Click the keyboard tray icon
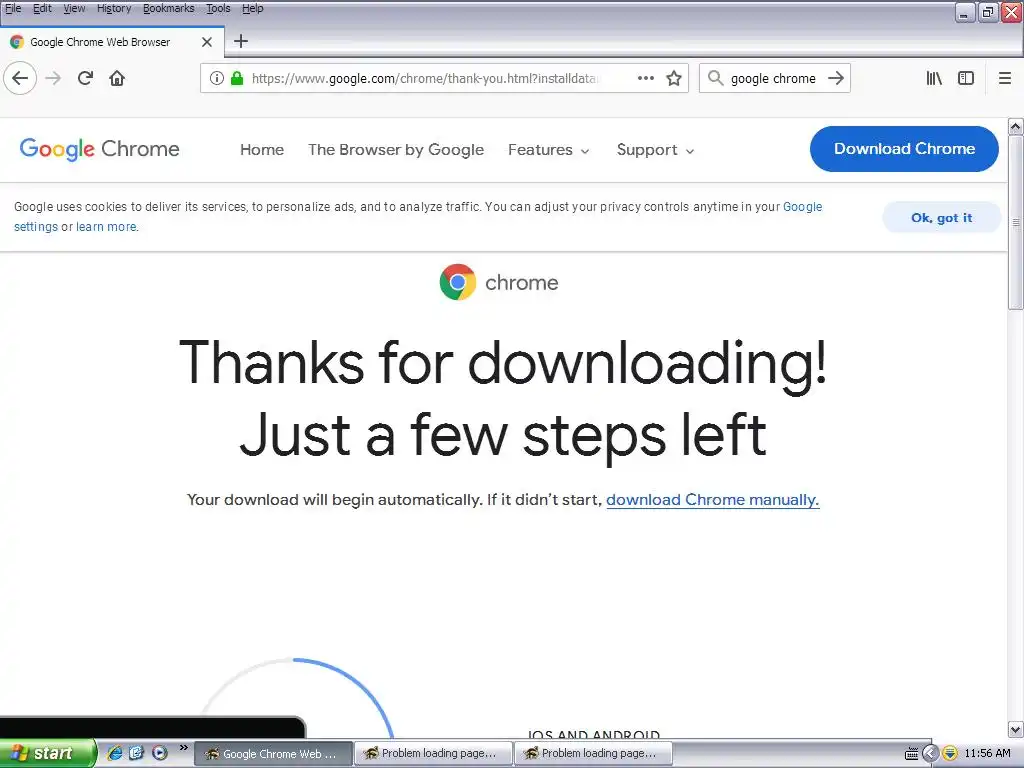Image resolution: width=1024 pixels, height=768 pixels. pyautogui.click(x=912, y=754)
